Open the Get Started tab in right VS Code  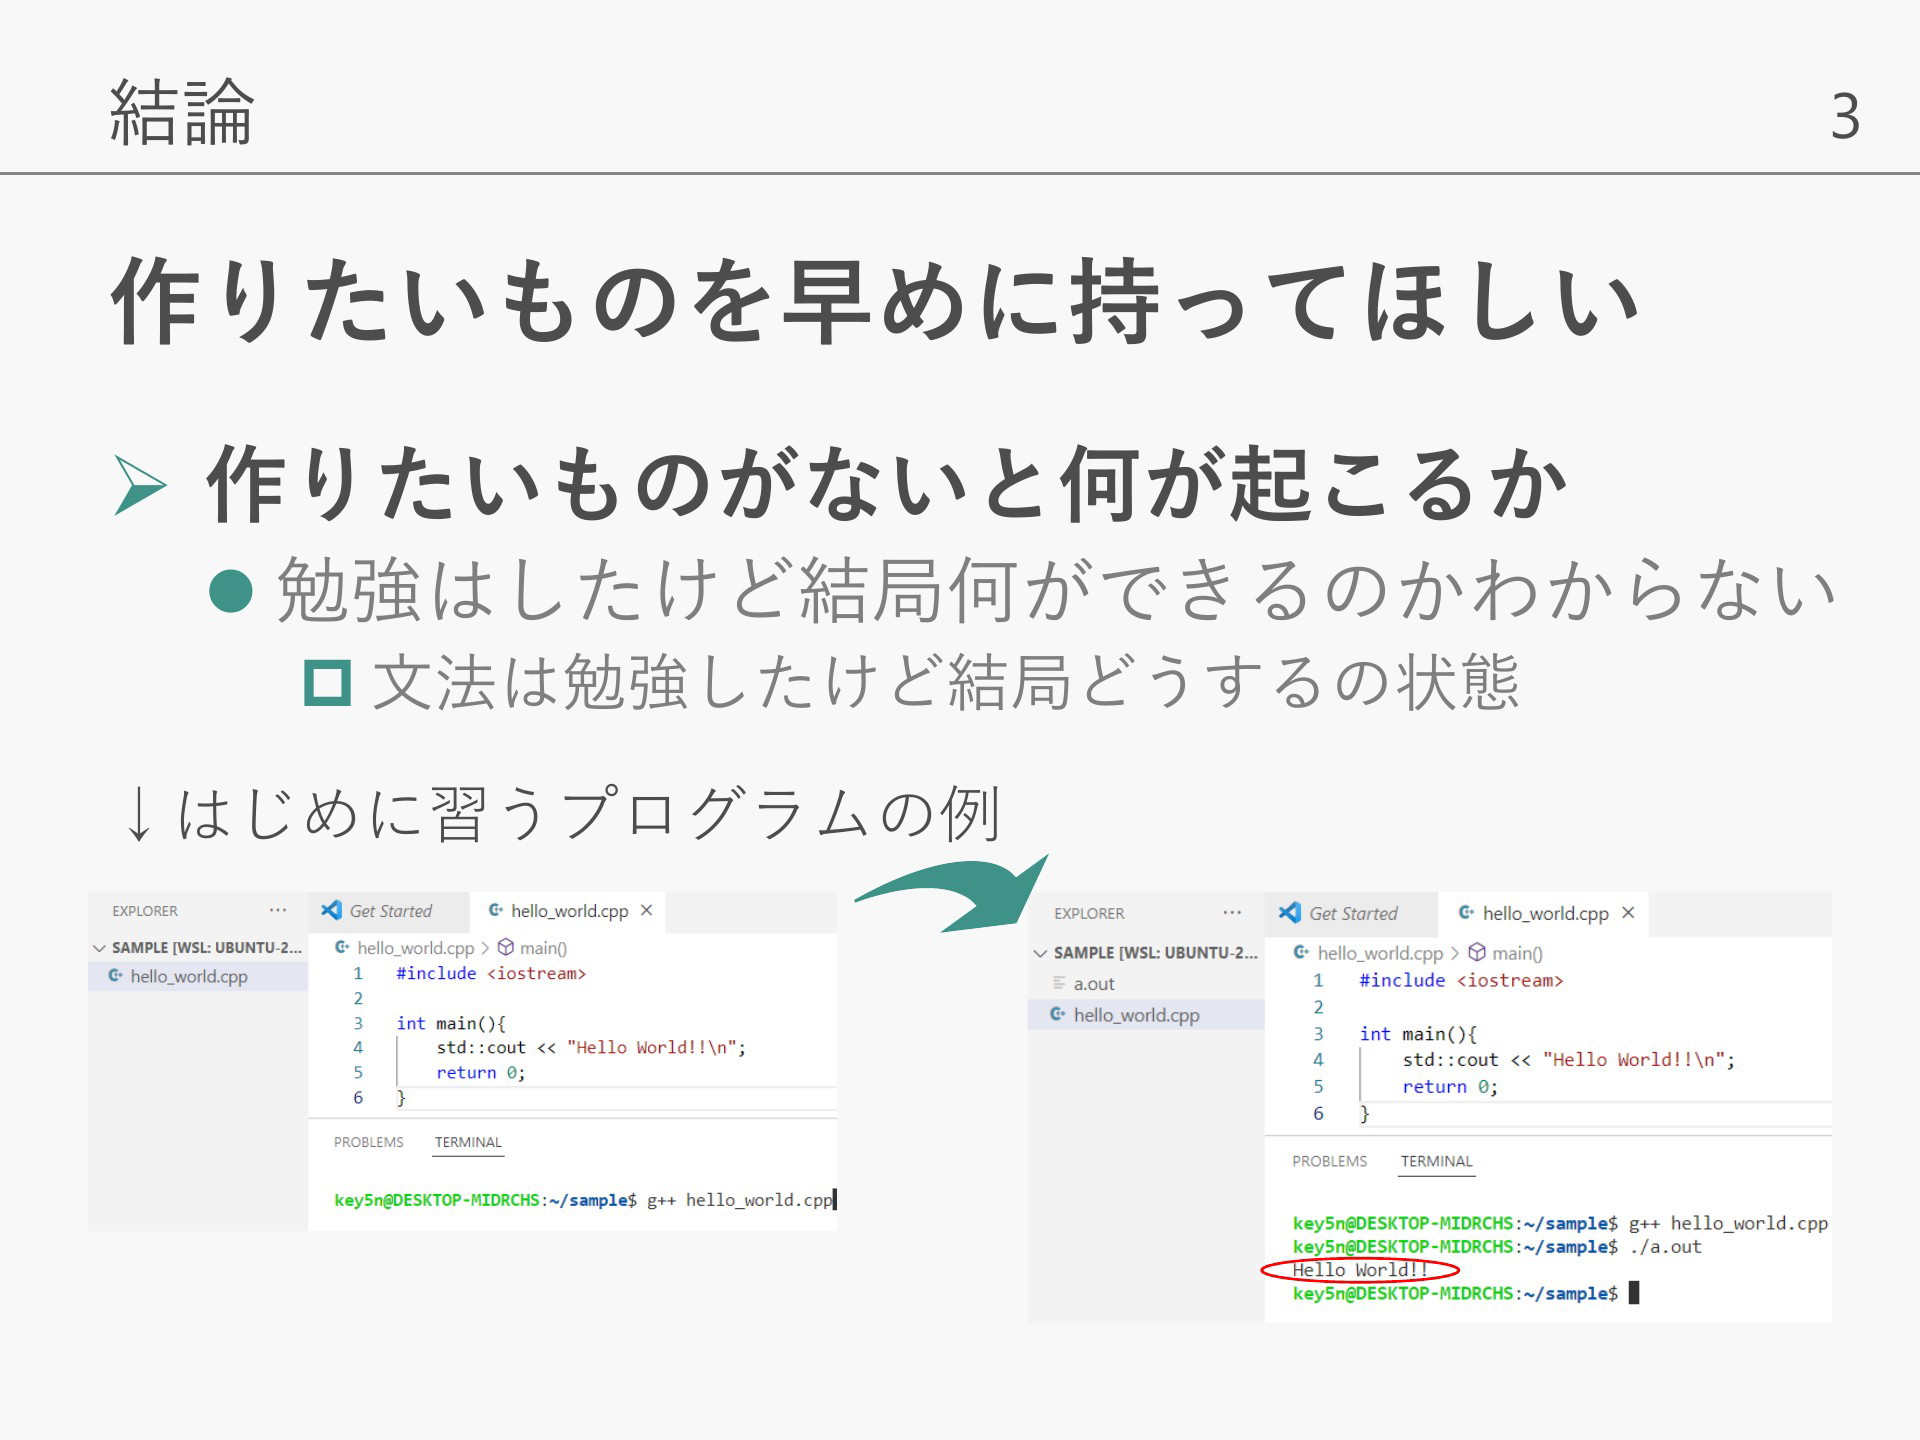tap(1352, 913)
